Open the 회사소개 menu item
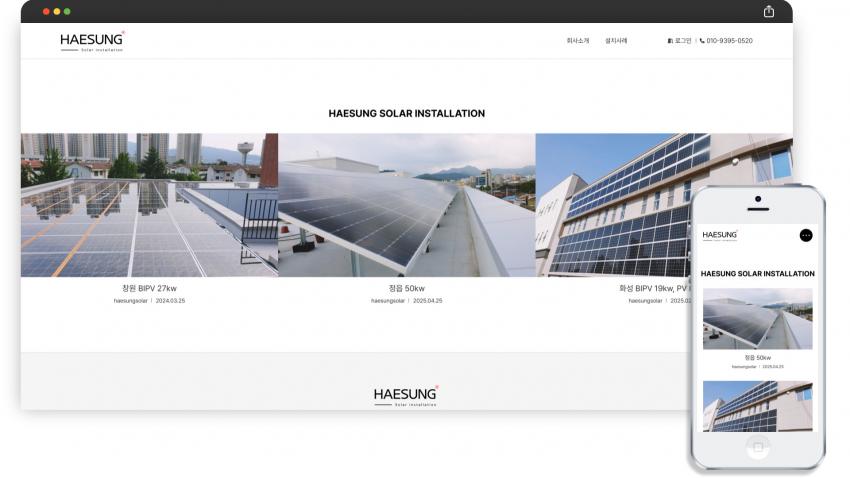850x478 pixels. click(x=578, y=41)
